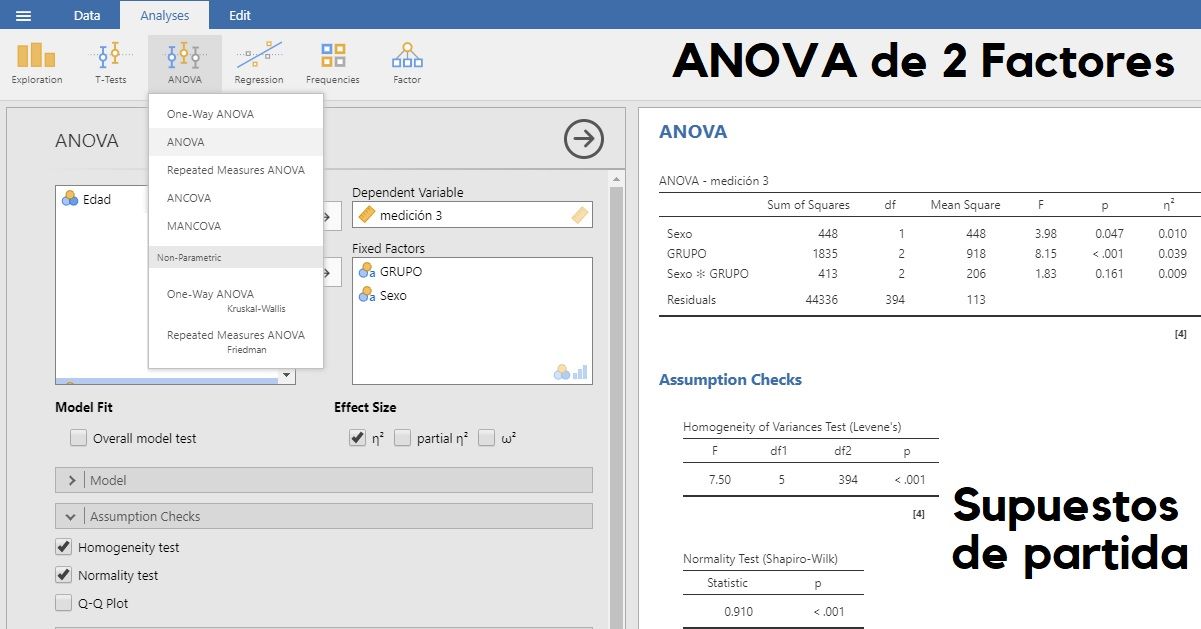The width and height of the screenshot is (1201, 629).
Task: Collapse the Assumption Checks section
Action: pyautogui.click(x=70, y=516)
